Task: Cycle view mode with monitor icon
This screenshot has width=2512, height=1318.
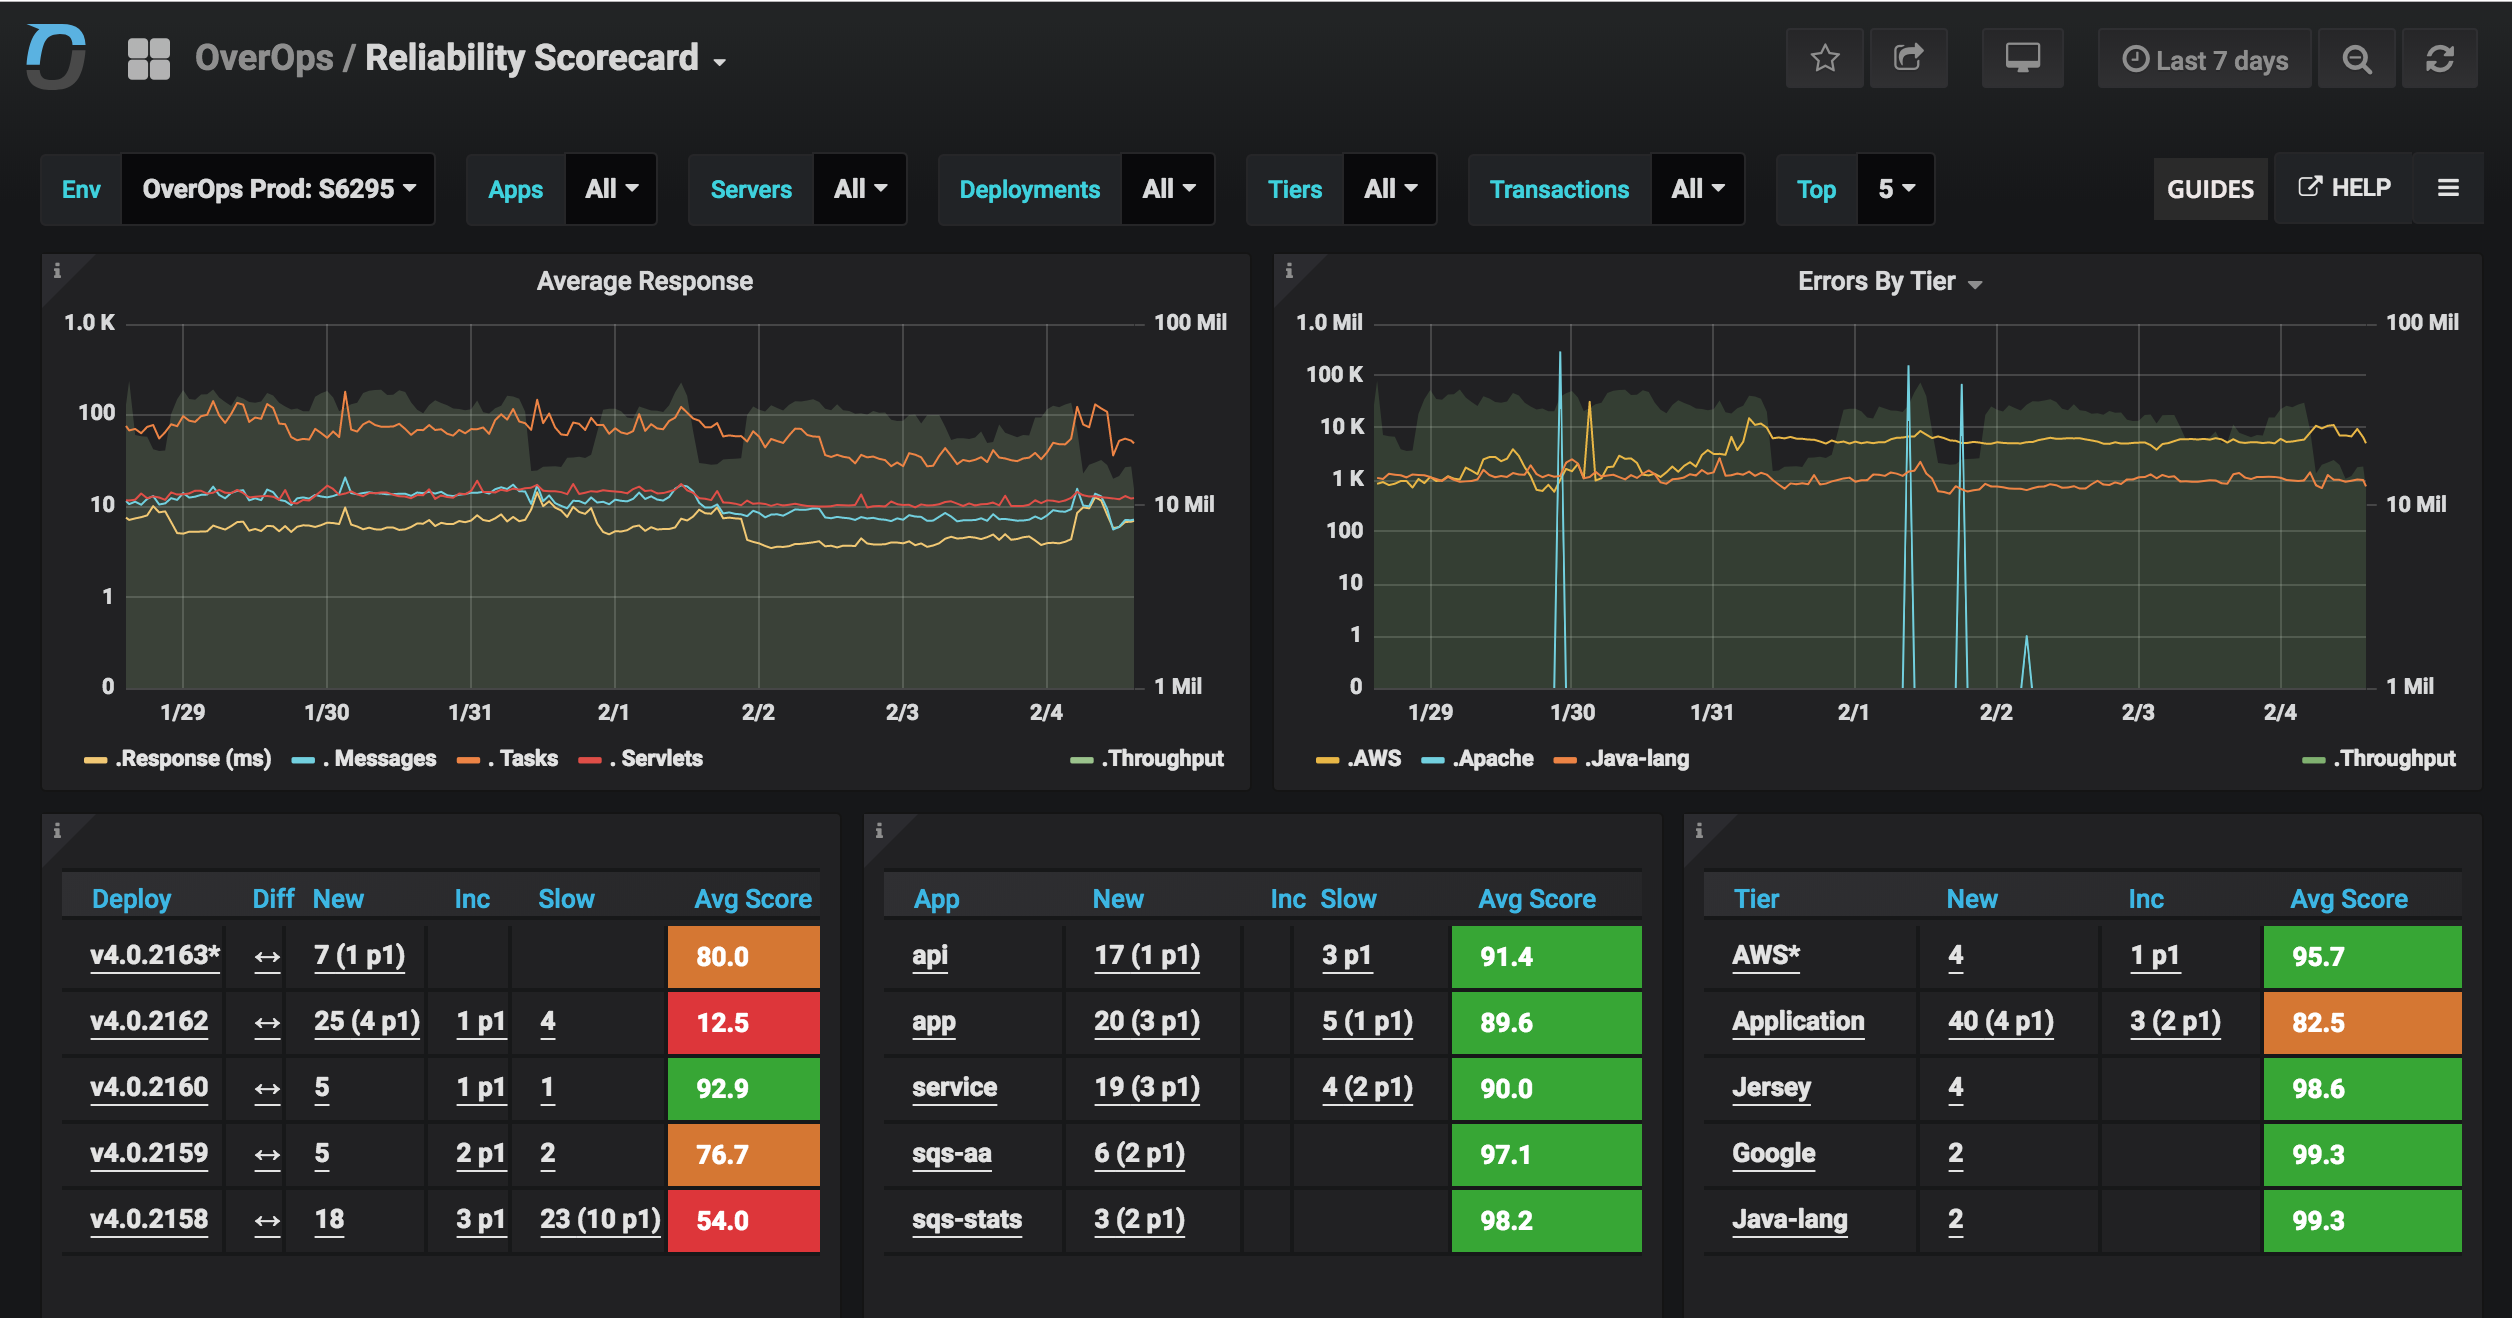Action: pyautogui.click(x=2022, y=59)
